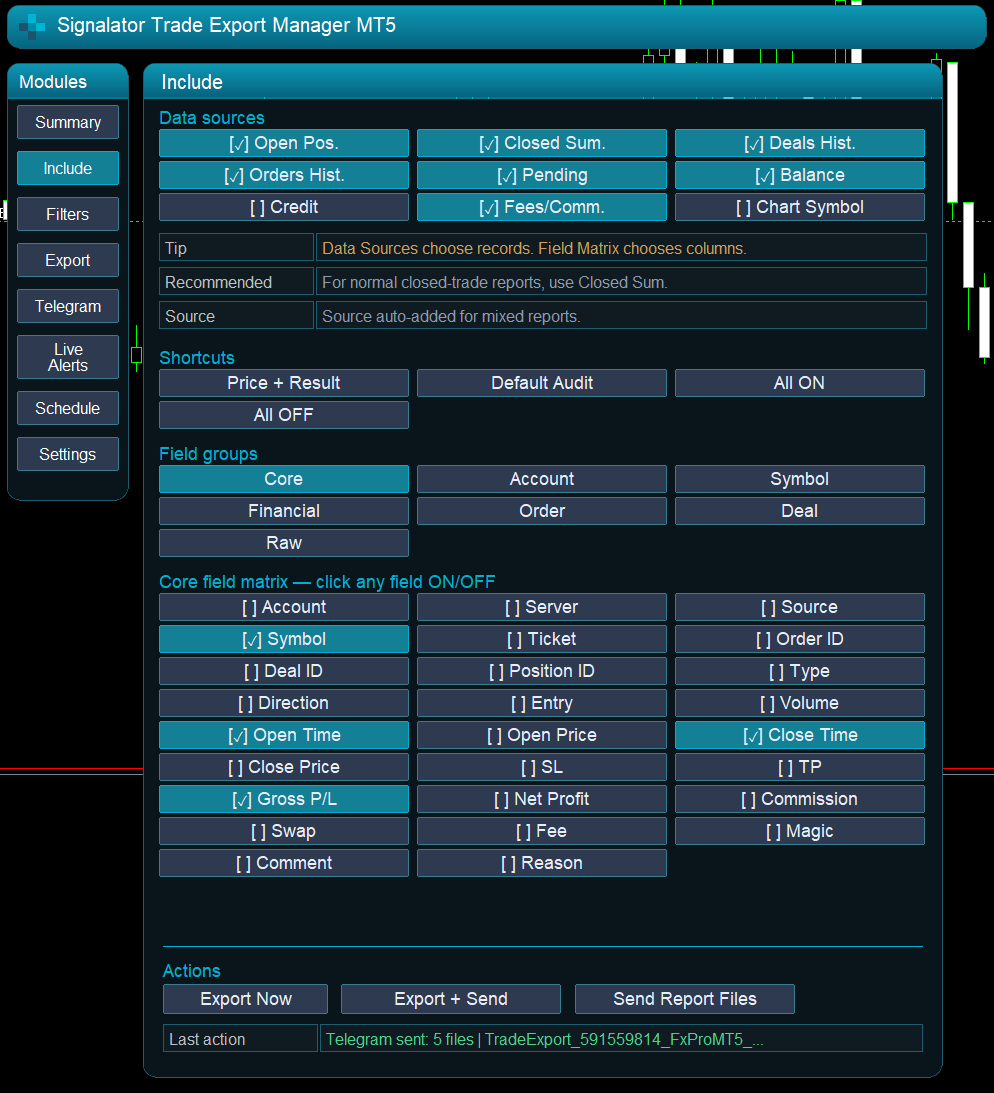Toggle the Deals Hist. data source
The height and width of the screenshot is (1093, 994).
tap(800, 143)
